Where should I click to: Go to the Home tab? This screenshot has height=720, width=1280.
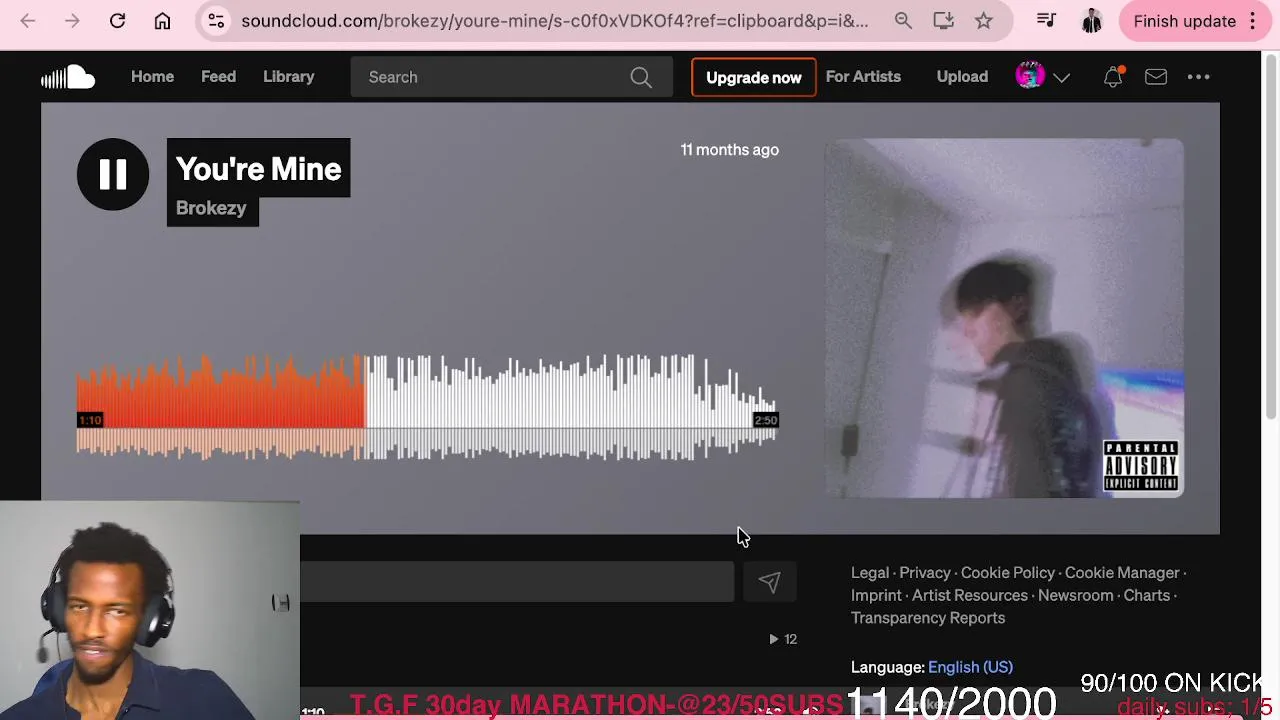click(x=152, y=77)
